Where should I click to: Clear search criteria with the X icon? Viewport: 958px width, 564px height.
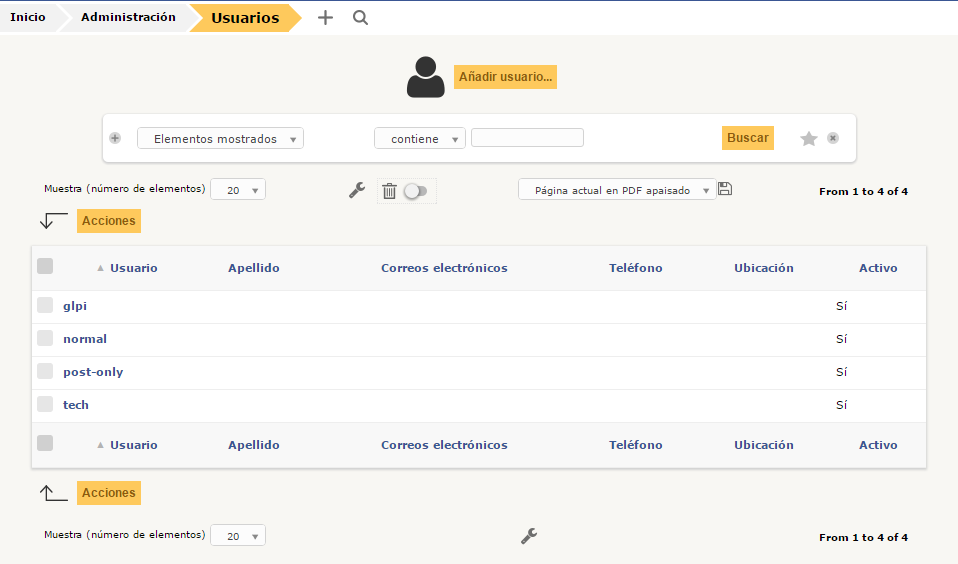[x=833, y=138]
